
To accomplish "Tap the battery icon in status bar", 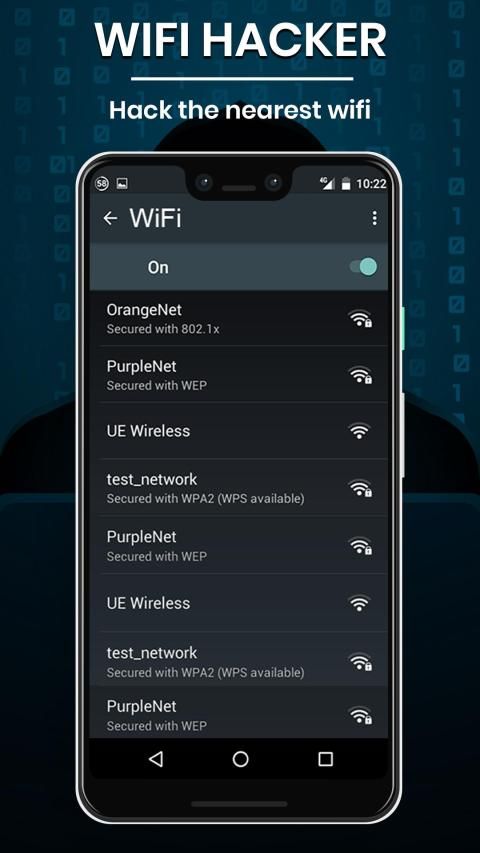I will [x=346, y=184].
